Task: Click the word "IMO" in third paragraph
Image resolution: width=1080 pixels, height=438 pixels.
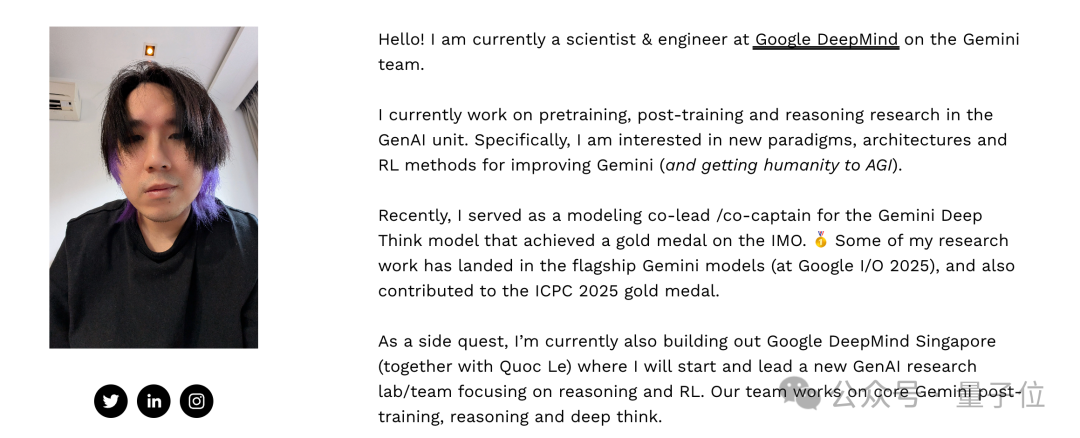Action: click(785, 240)
